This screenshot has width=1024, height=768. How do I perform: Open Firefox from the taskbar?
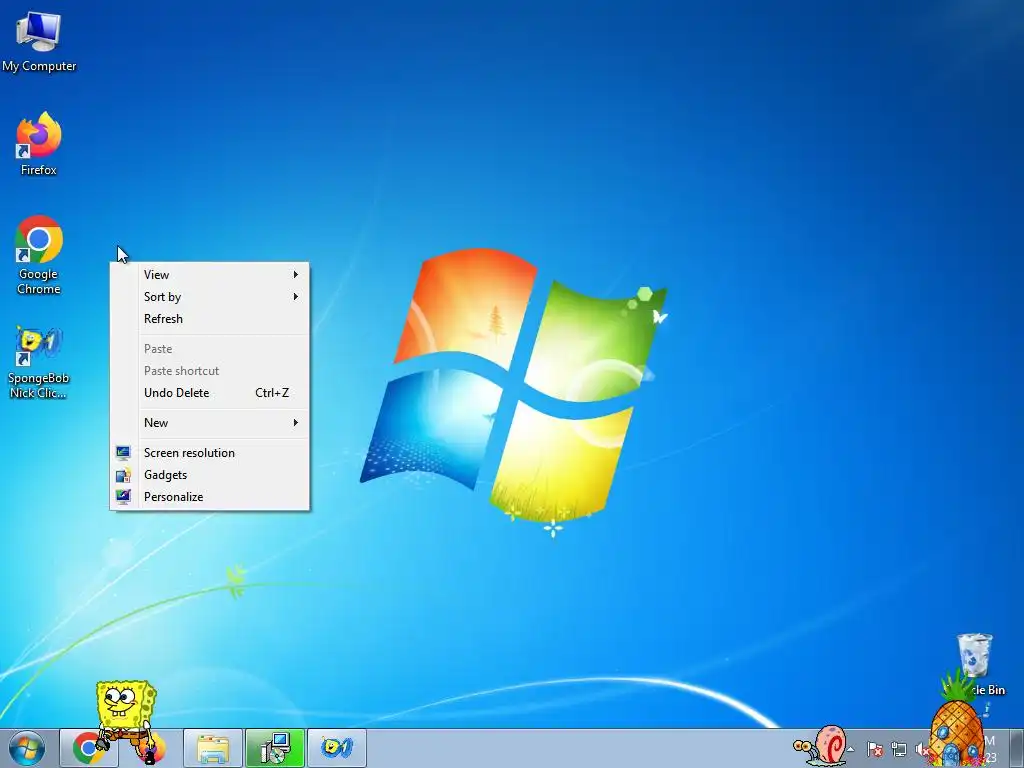tap(153, 748)
